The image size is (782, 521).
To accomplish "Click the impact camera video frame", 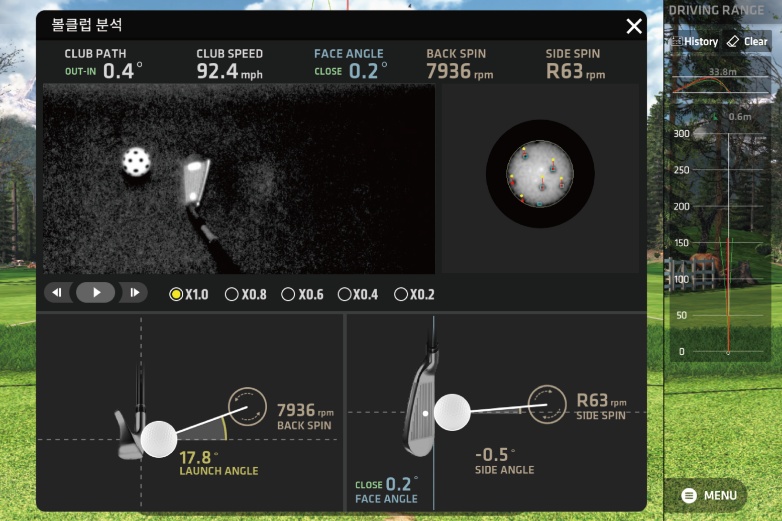I will point(239,178).
